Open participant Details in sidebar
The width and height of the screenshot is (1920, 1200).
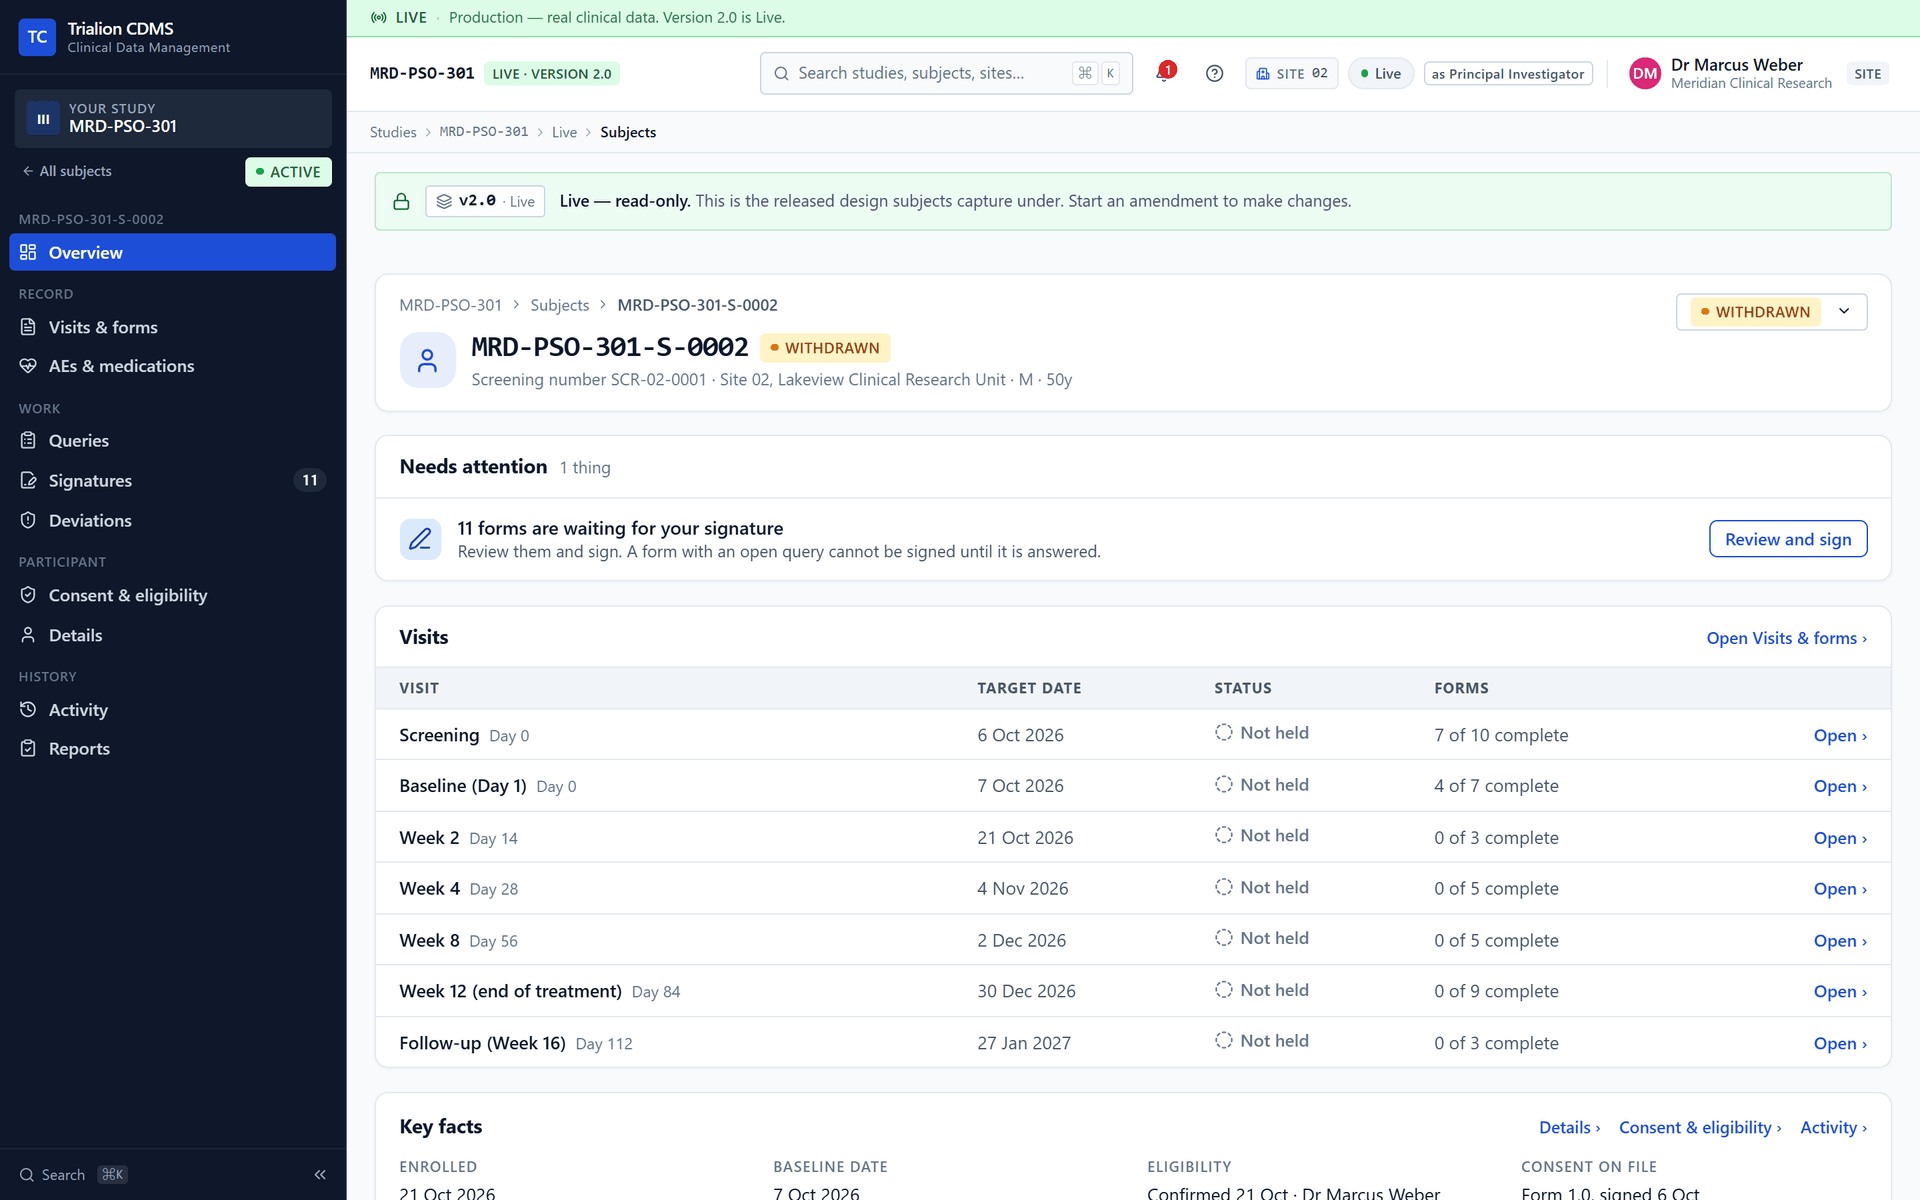[172, 635]
